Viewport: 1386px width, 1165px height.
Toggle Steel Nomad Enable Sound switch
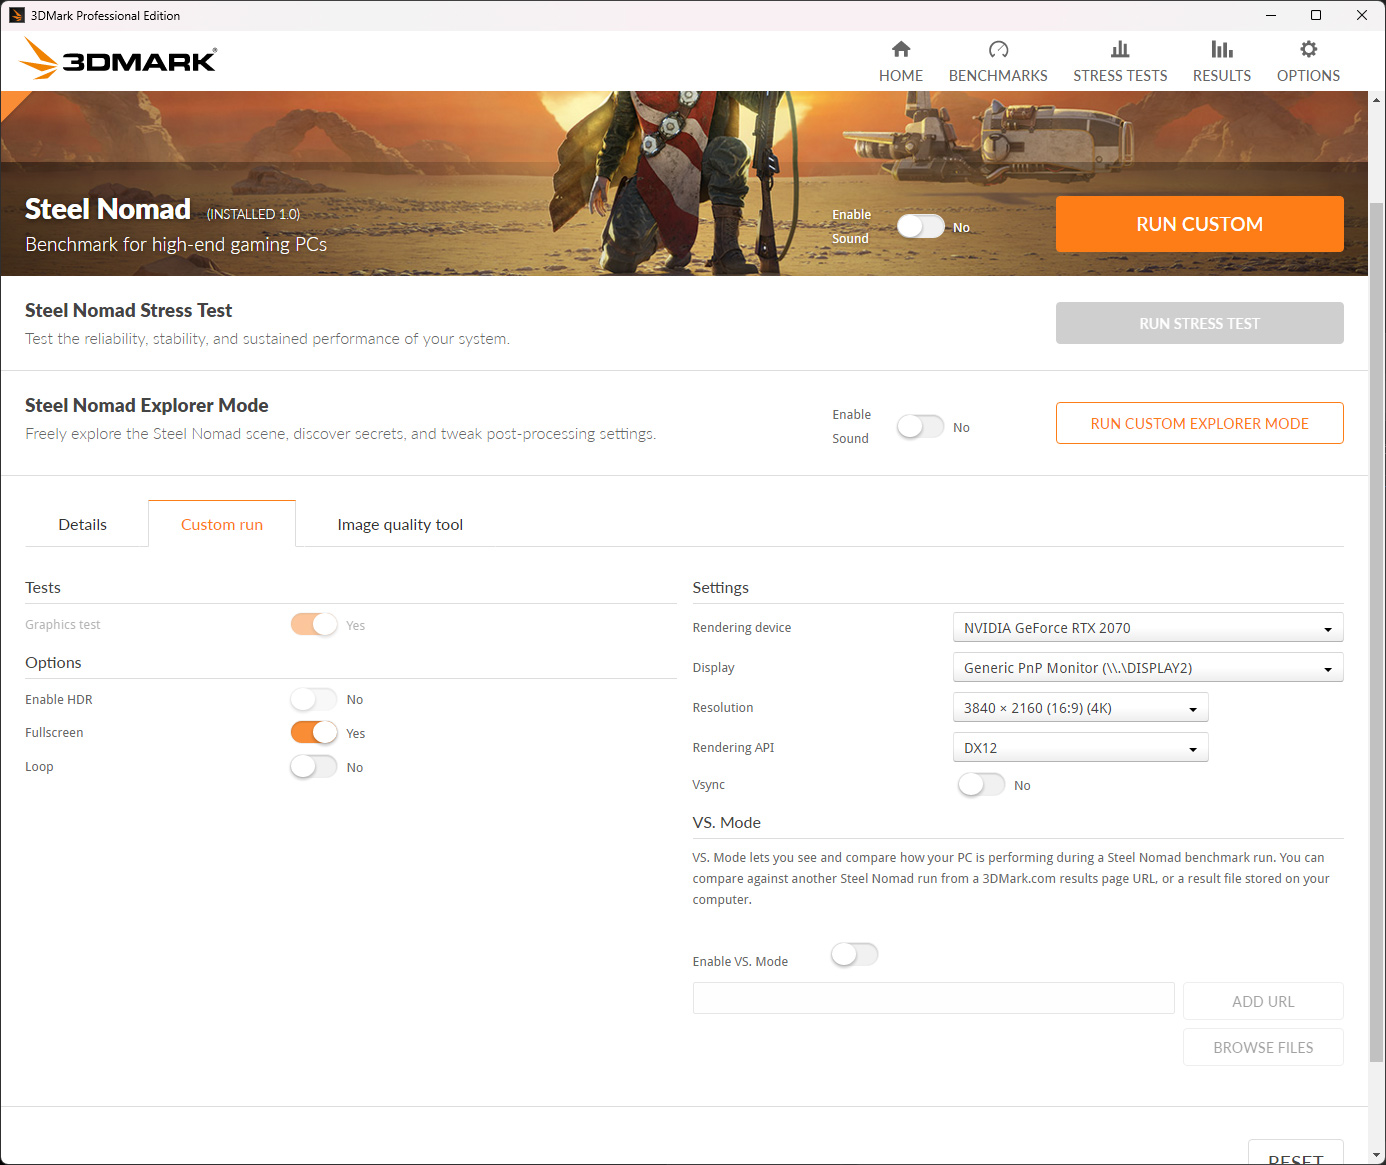[x=920, y=227]
